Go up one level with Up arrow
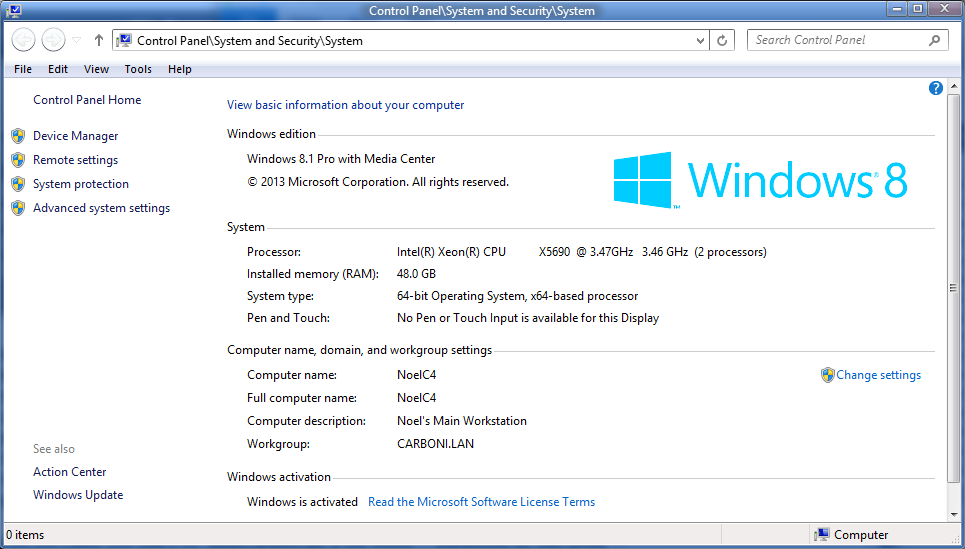This screenshot has height=549, width=965. click(x=98, y=41)
